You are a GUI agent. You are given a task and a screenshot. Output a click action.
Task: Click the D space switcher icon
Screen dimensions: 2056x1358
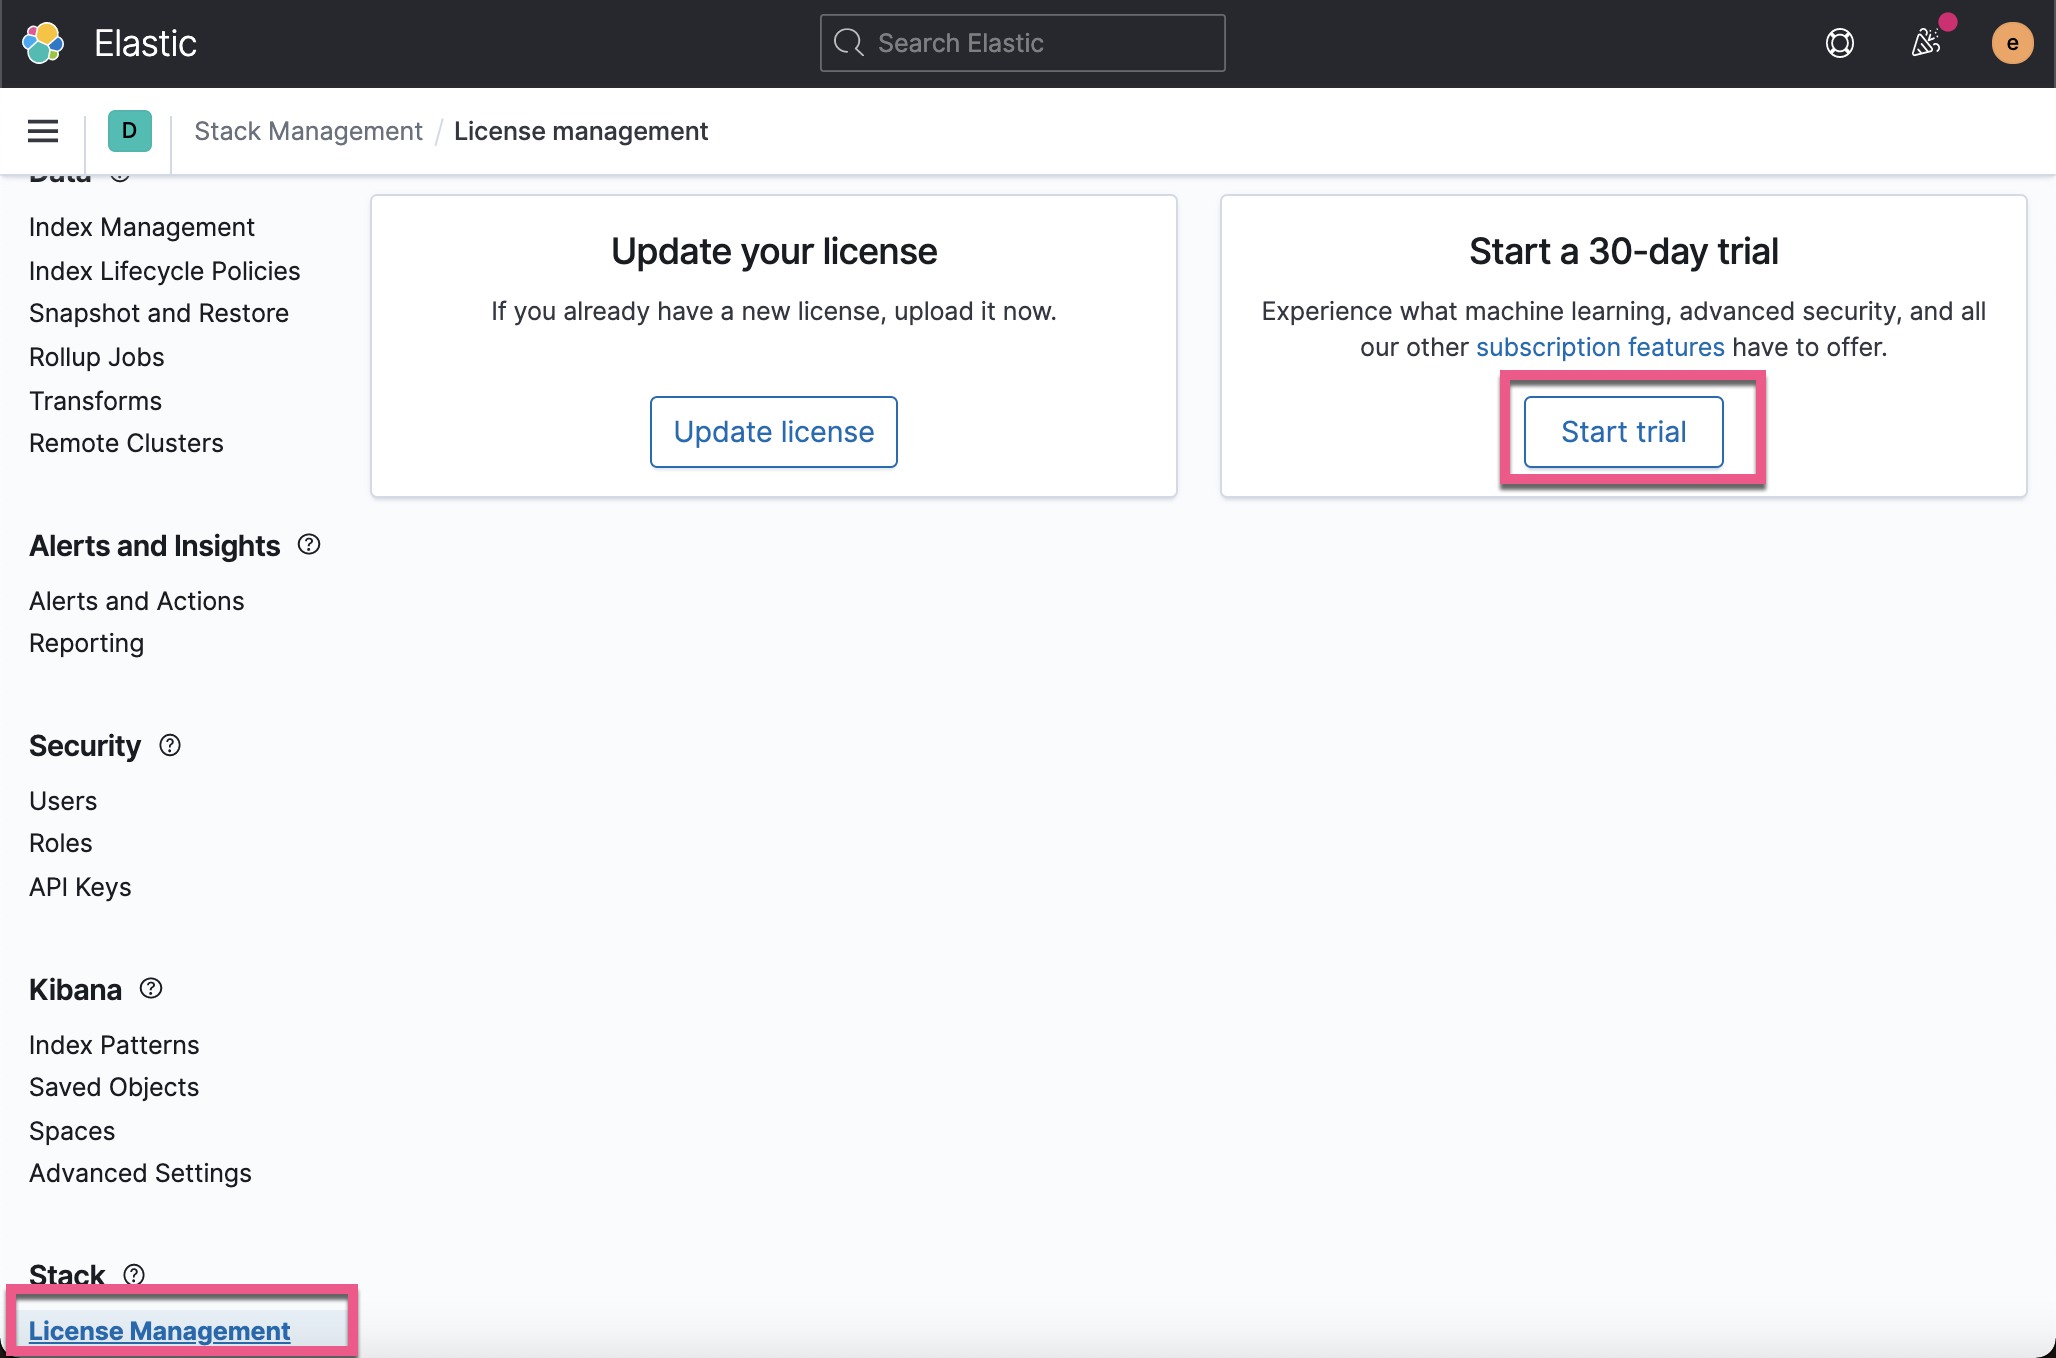click(129, 130)
